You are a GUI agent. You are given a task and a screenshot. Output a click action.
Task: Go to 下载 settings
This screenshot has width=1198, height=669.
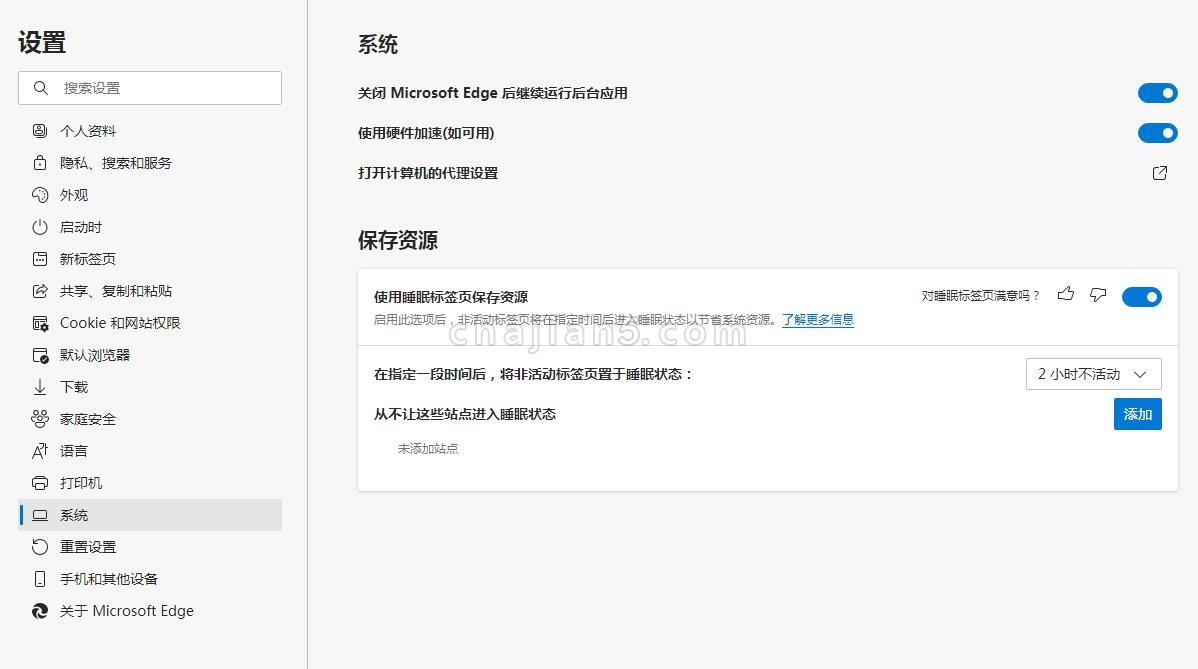150,387
